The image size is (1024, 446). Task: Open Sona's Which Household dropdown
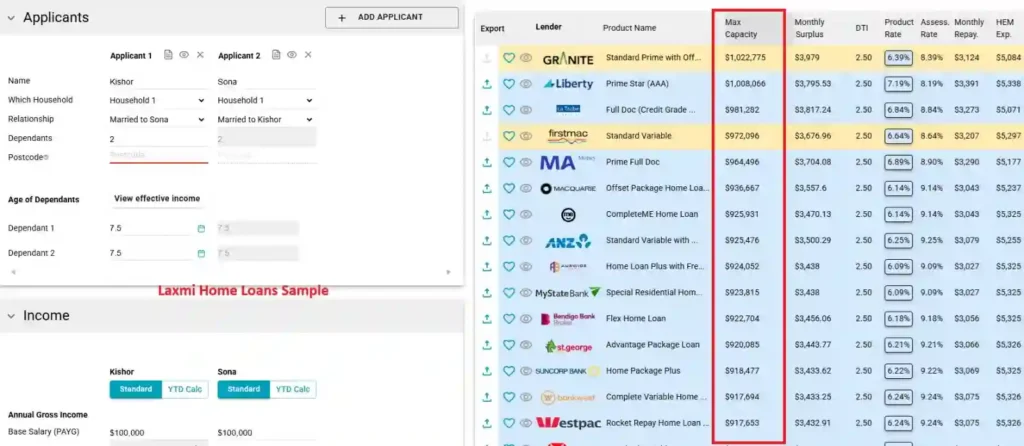(x=266, y=101)
